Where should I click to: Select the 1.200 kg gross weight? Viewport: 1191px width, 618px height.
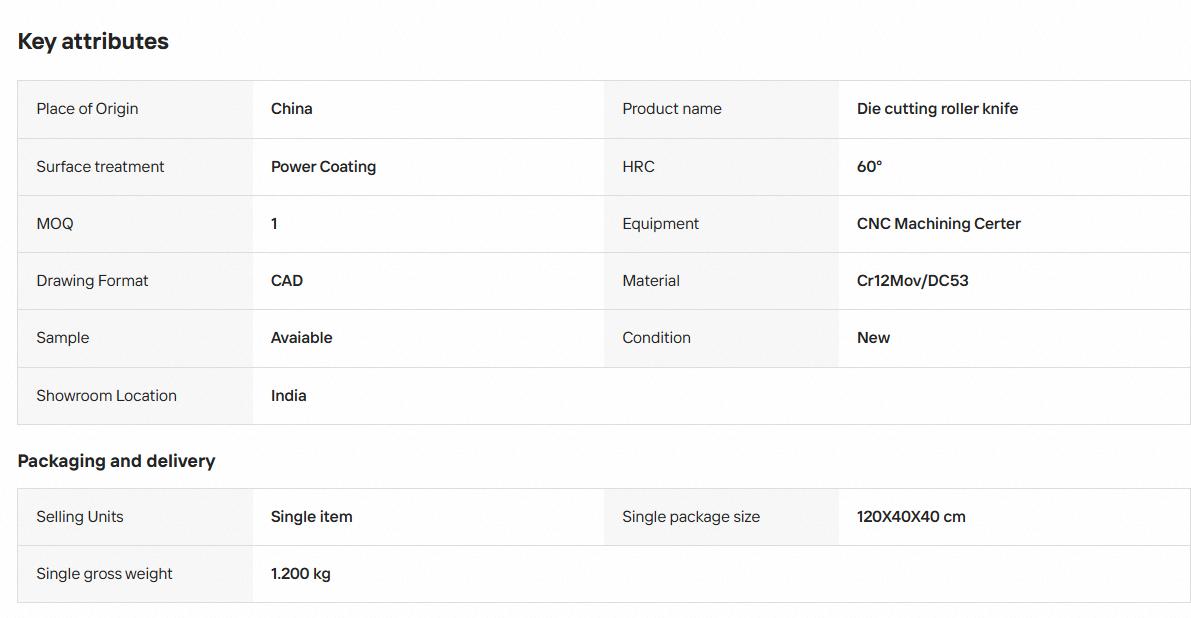click(x=301, y=574)
